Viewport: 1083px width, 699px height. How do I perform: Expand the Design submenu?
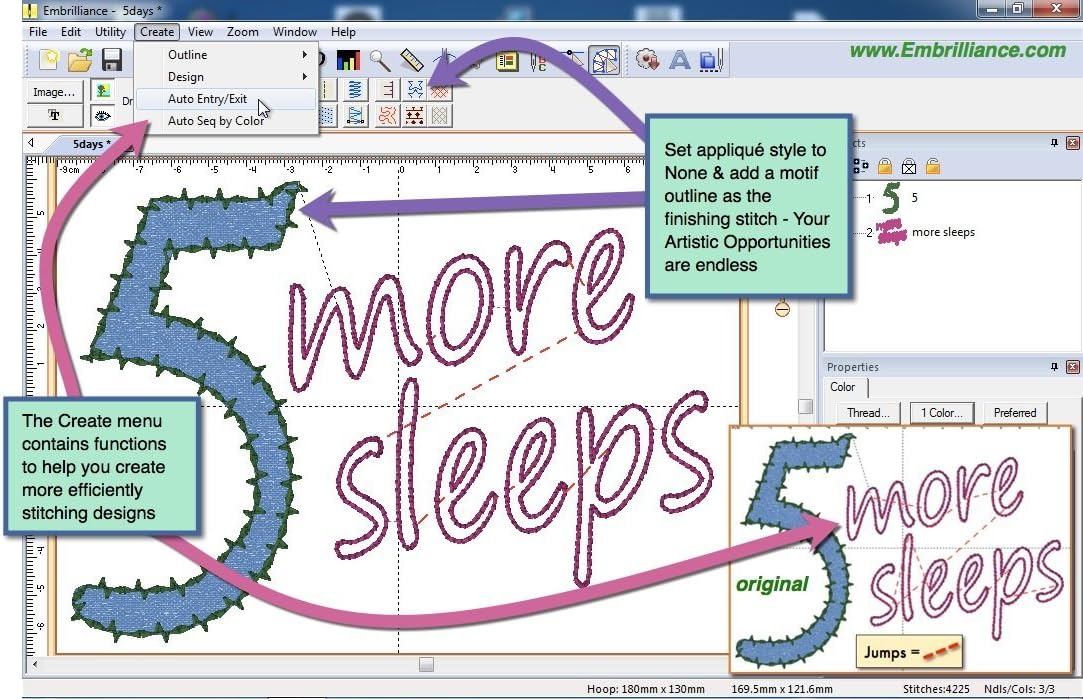227,77
